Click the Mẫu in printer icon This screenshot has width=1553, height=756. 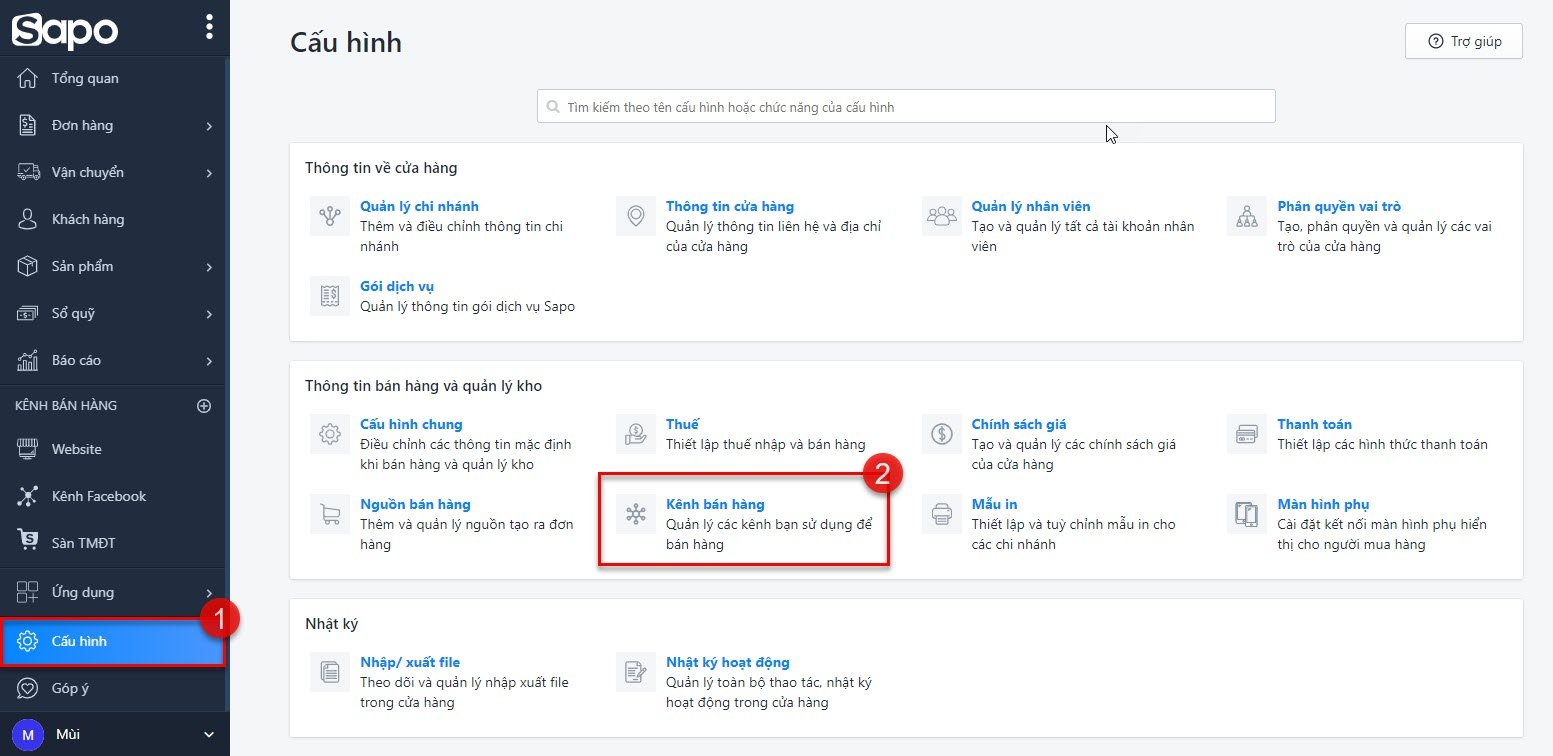(941, 513)
